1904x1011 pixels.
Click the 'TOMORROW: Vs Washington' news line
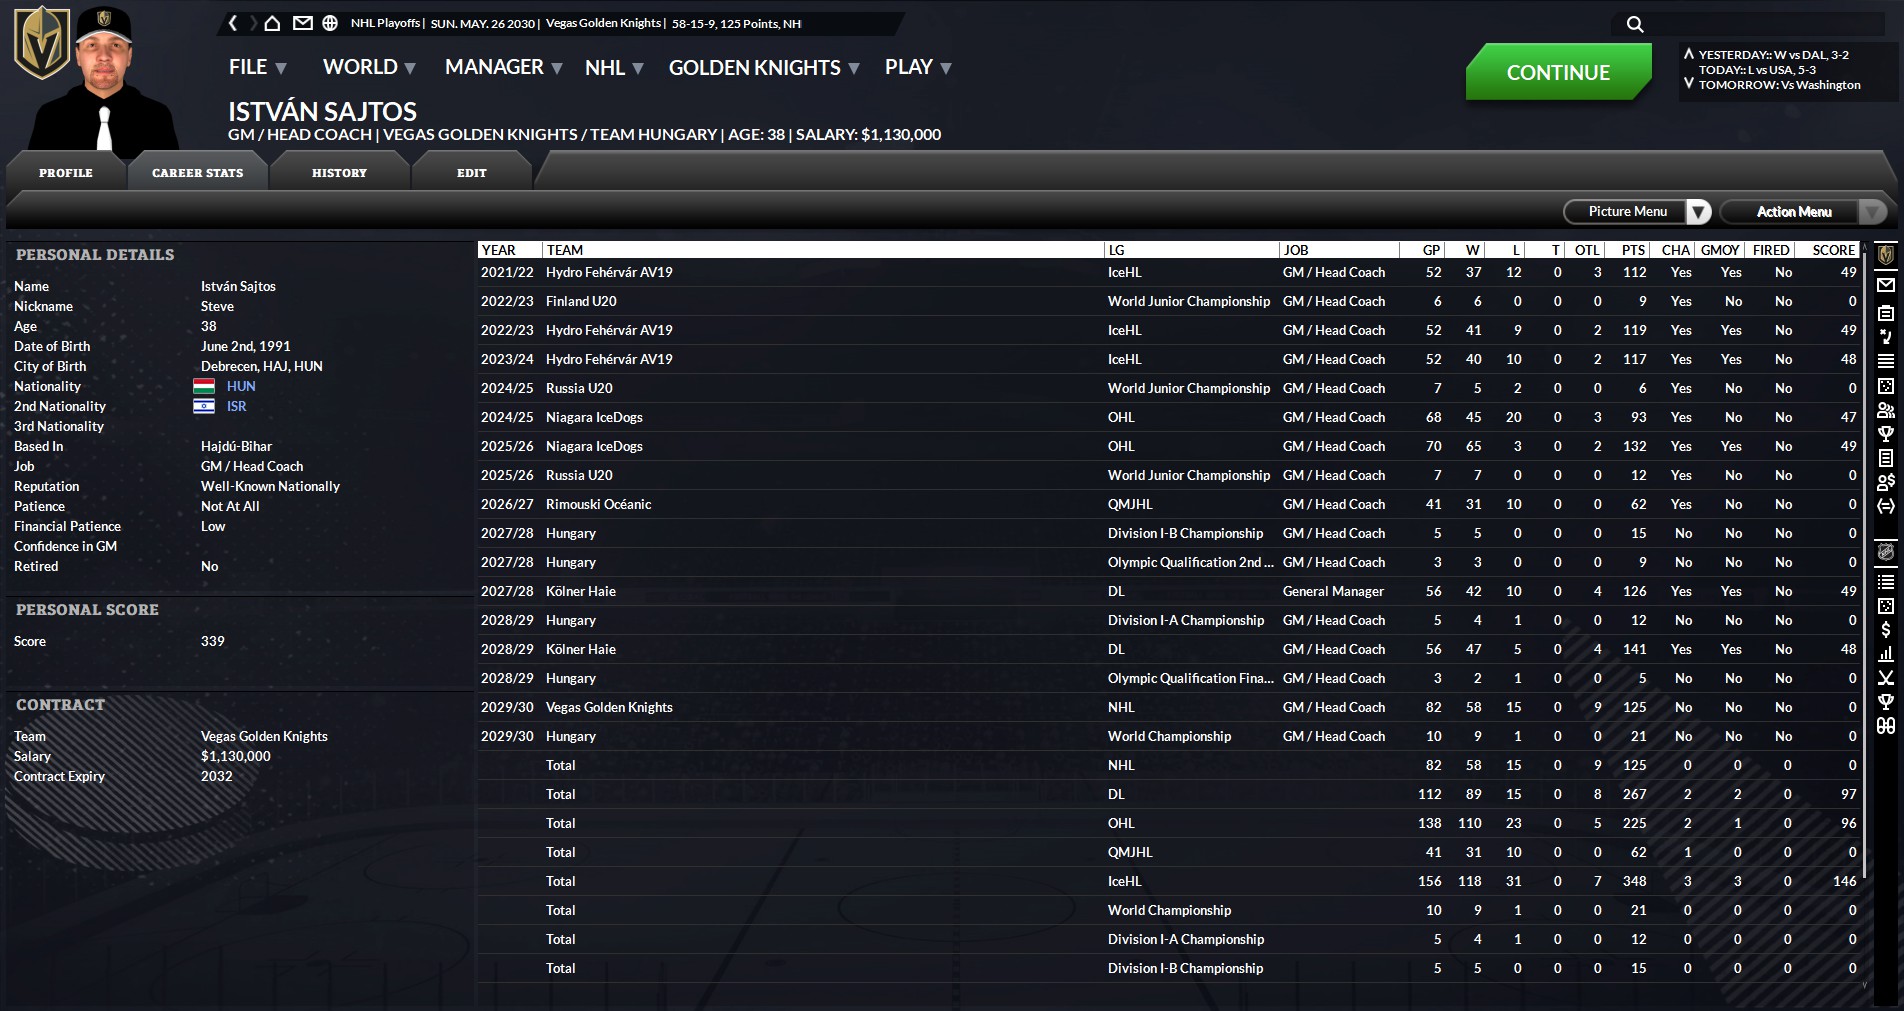[x=1779, y=85]
